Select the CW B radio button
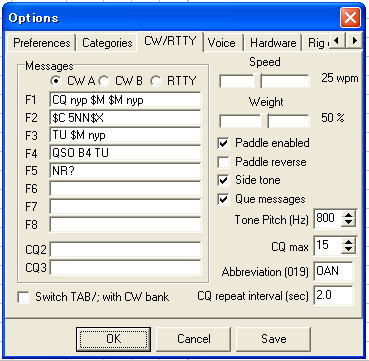Image resolution: width=369 pixels, height=361 pixels. click(x=104, y=81)
